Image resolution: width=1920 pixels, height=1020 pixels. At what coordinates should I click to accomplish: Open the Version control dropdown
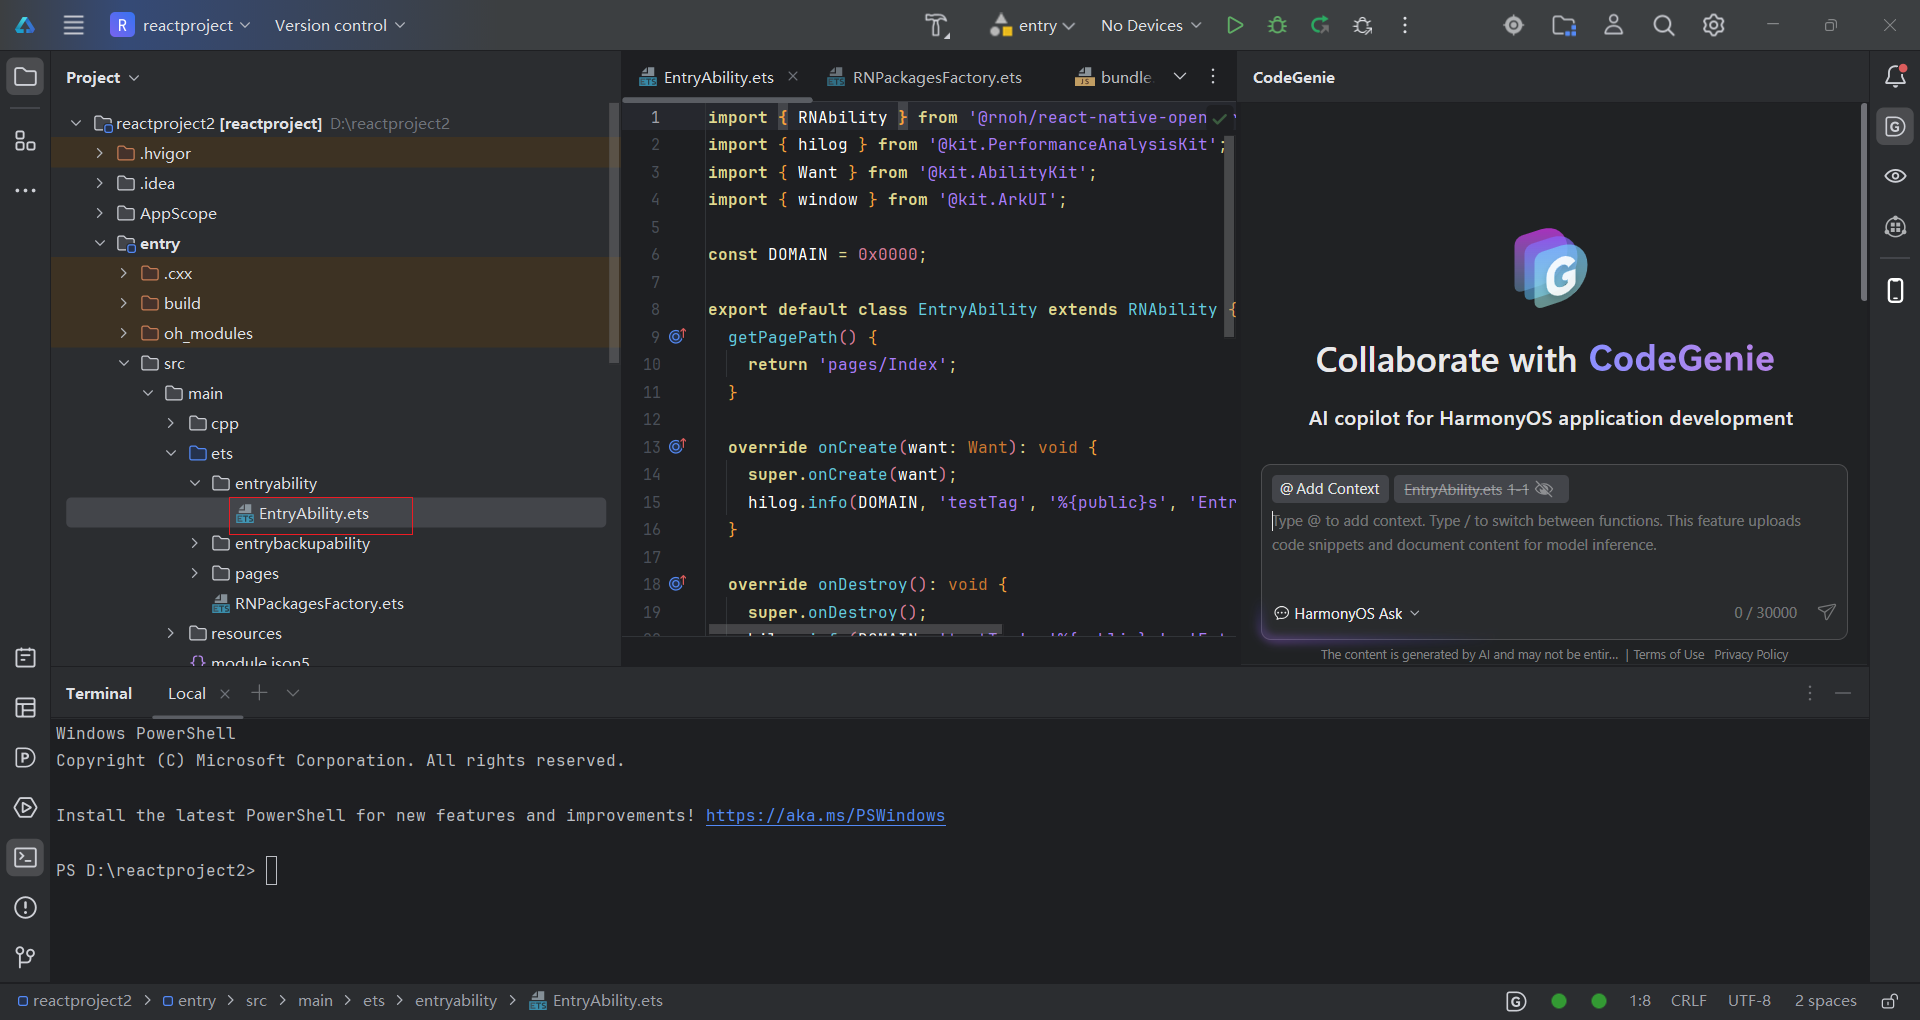tap(340, 25)
